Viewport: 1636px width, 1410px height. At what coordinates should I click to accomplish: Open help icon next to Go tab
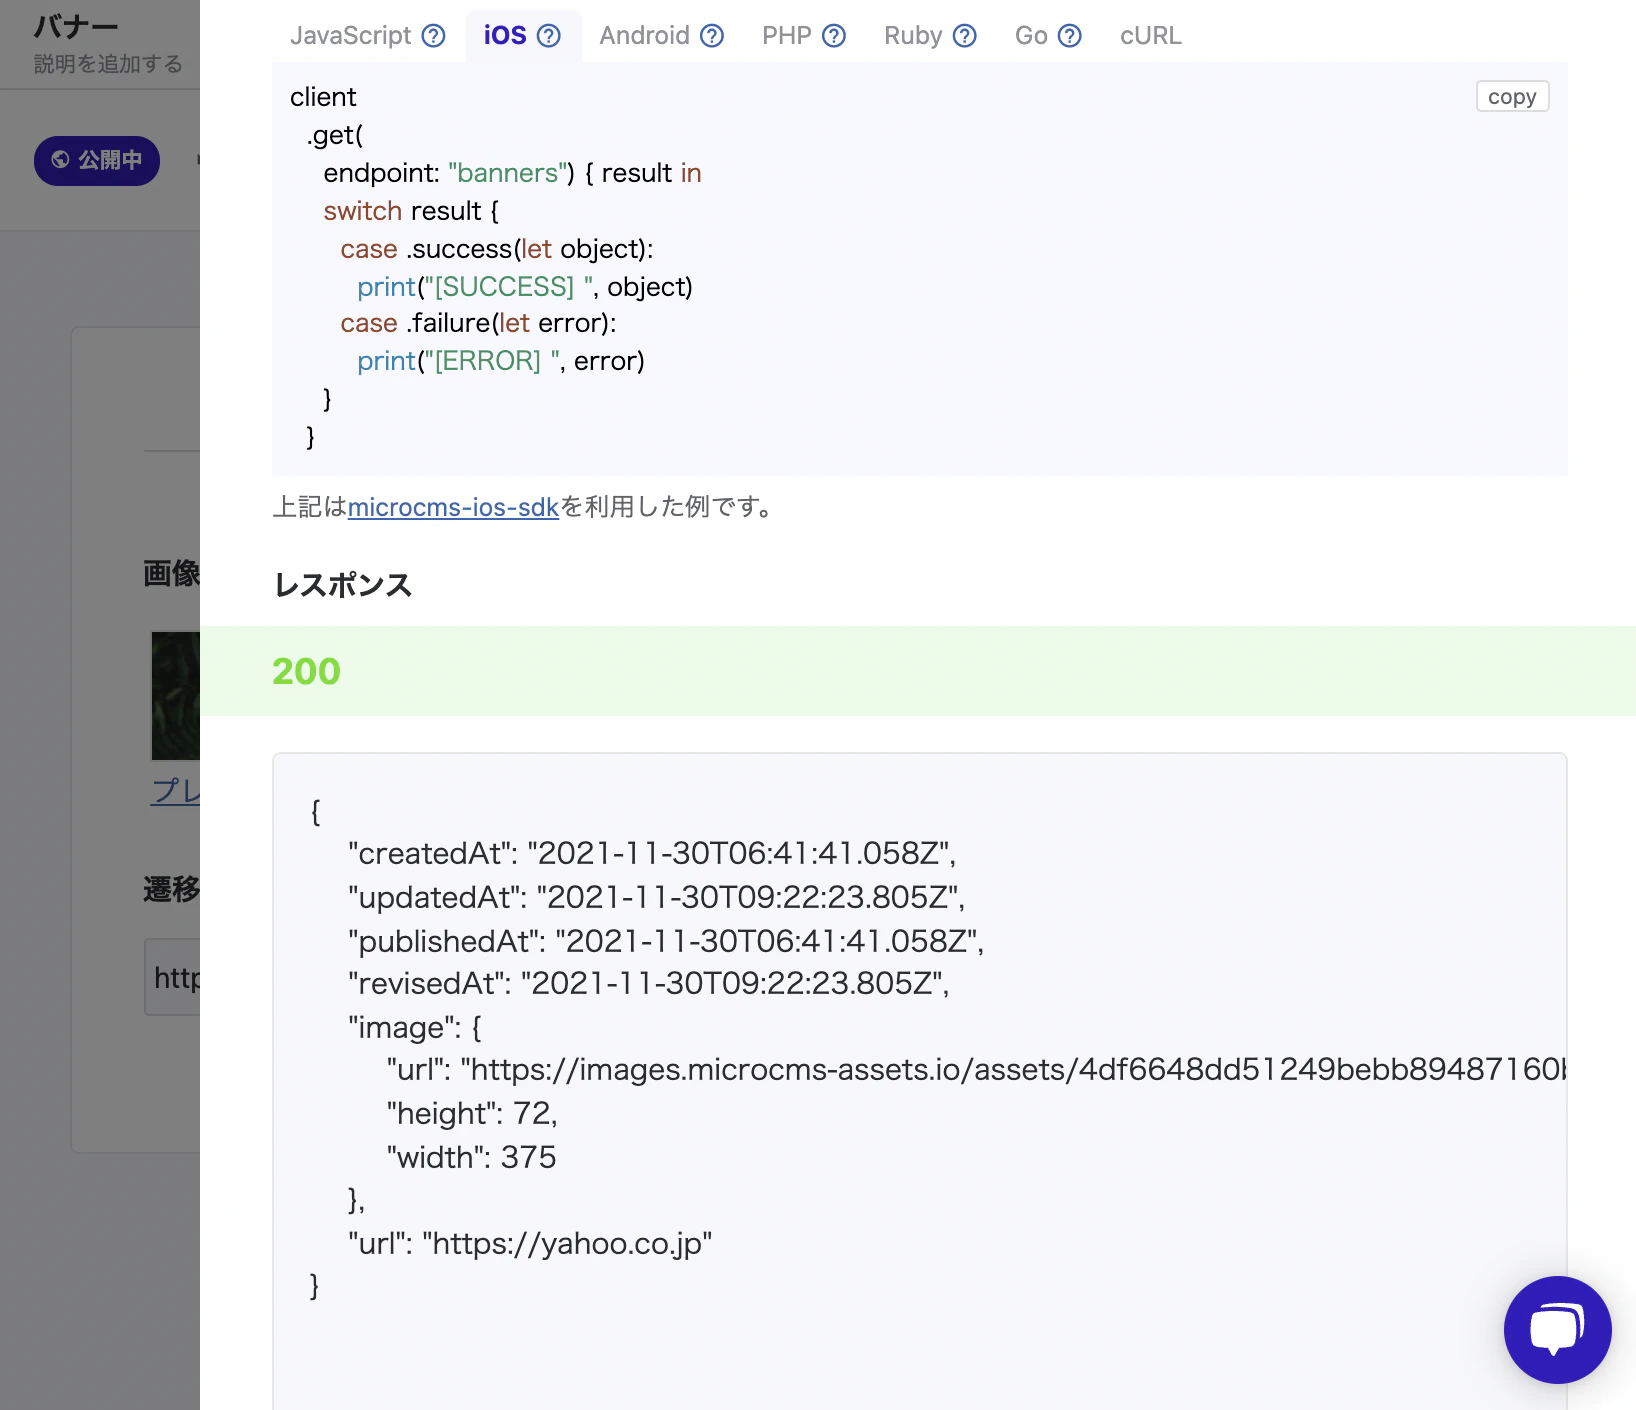click(1070, 36)
